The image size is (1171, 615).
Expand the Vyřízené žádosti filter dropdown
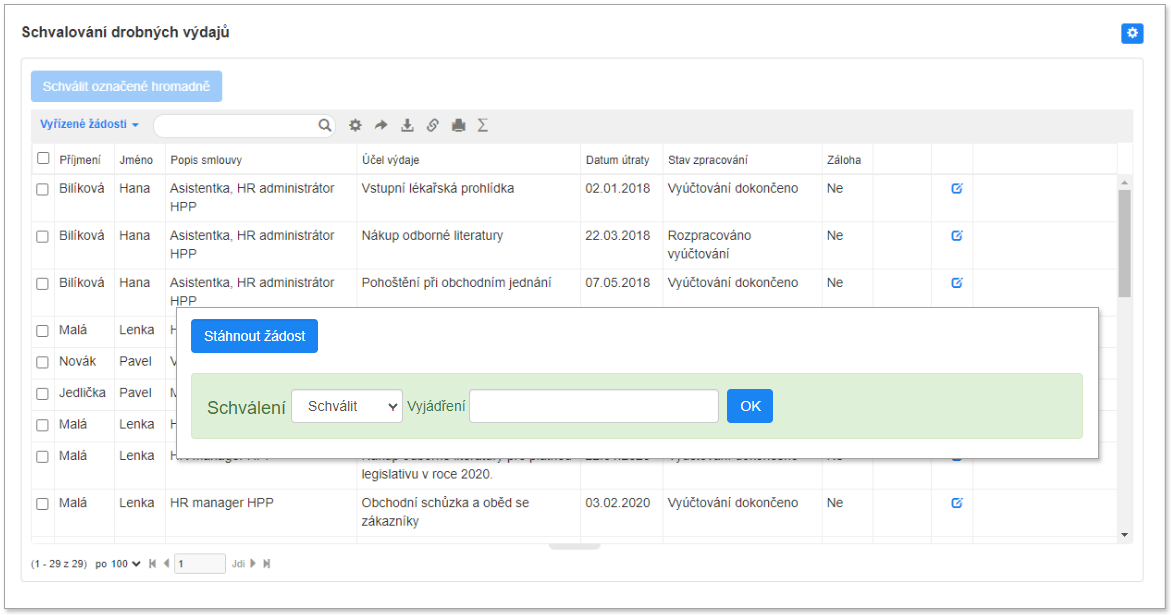[89, 125]
